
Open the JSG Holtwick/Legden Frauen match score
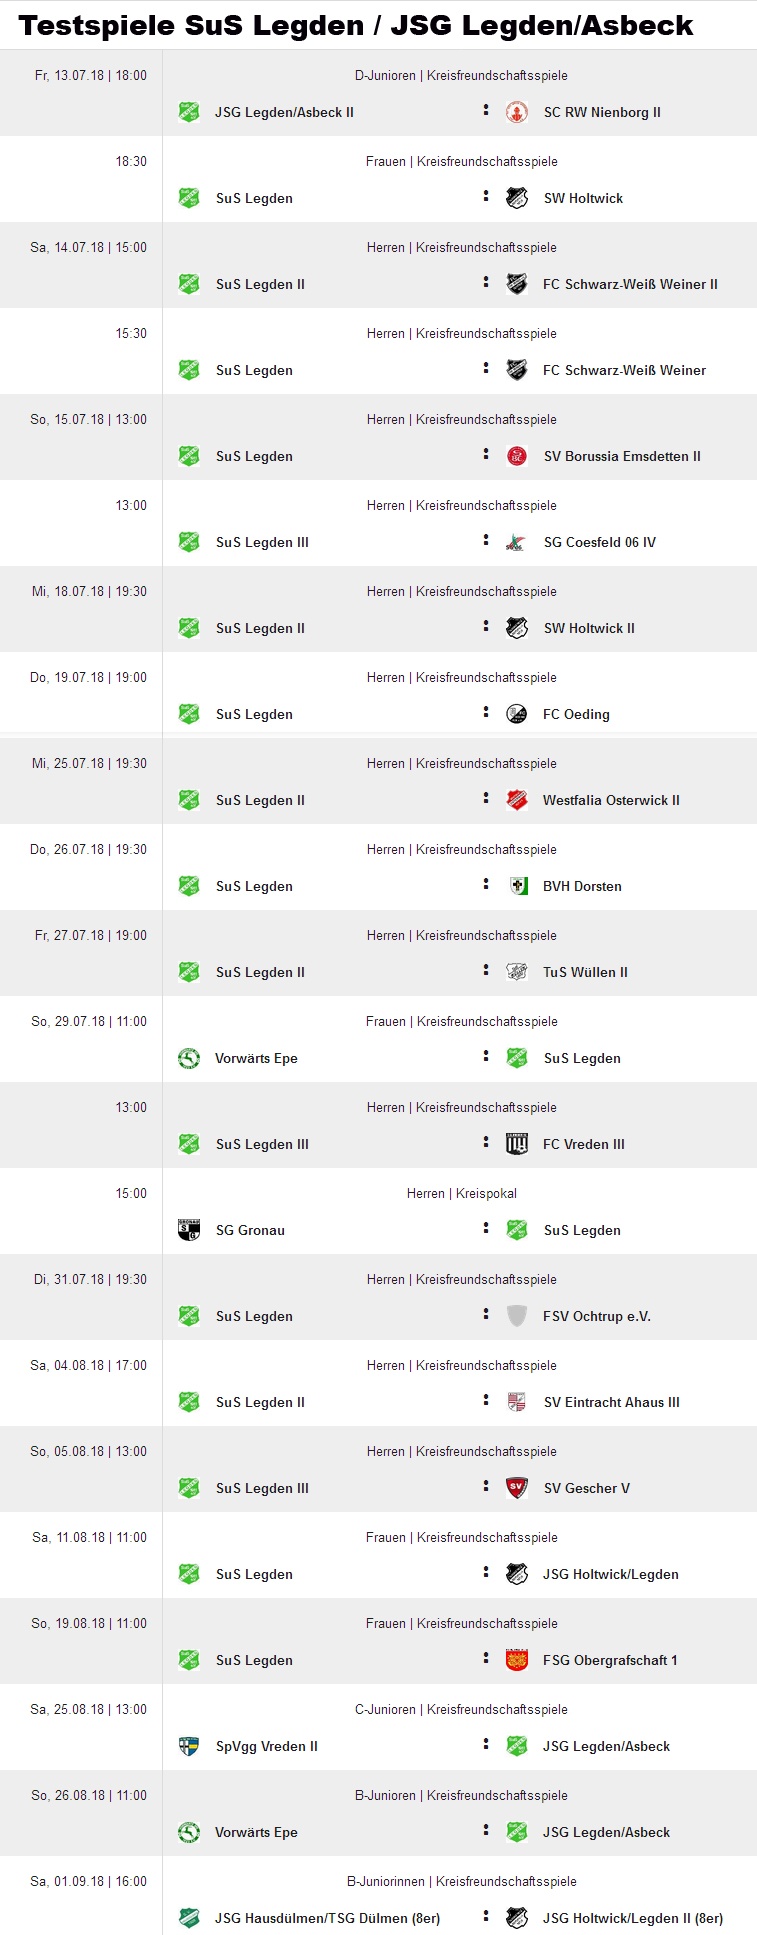pyautogui.click(x=486, y=1574)
